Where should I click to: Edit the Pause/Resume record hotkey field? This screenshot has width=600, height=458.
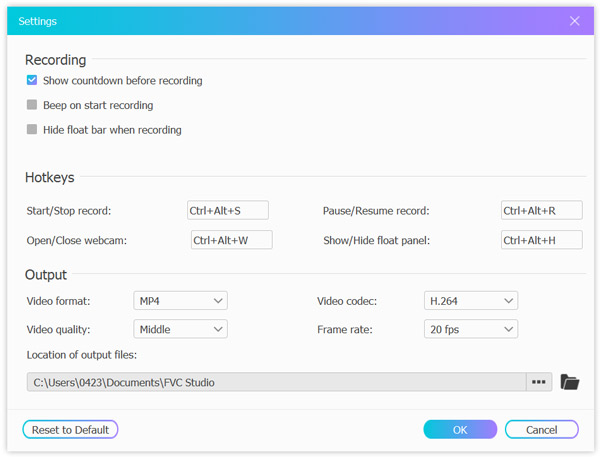(x=542, y=210)
